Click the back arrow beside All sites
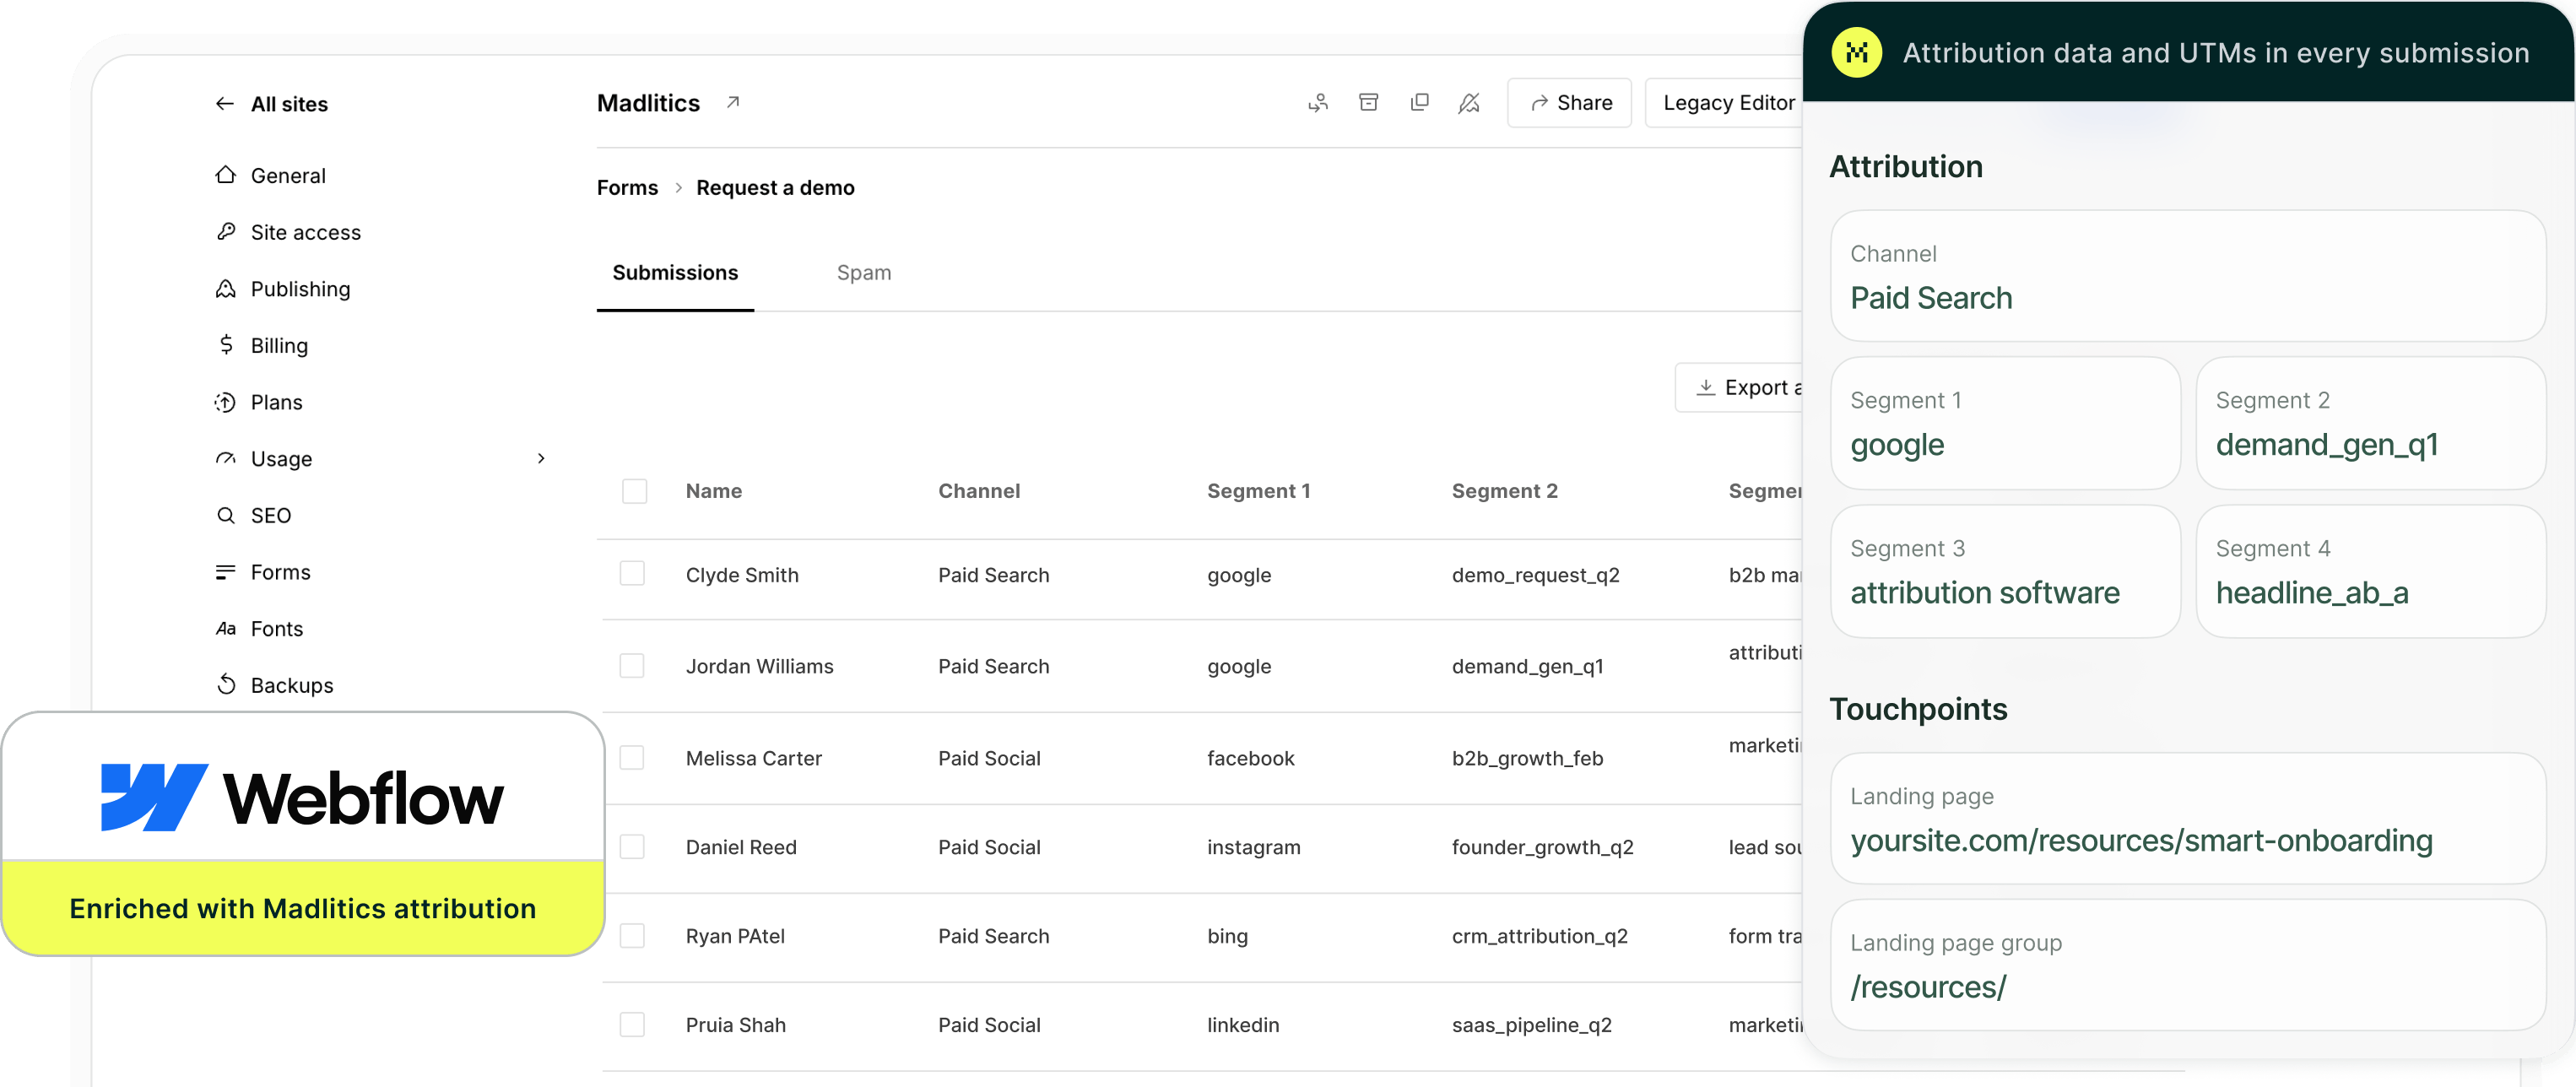The image size is (2576, 1087). tap(225, 104)
